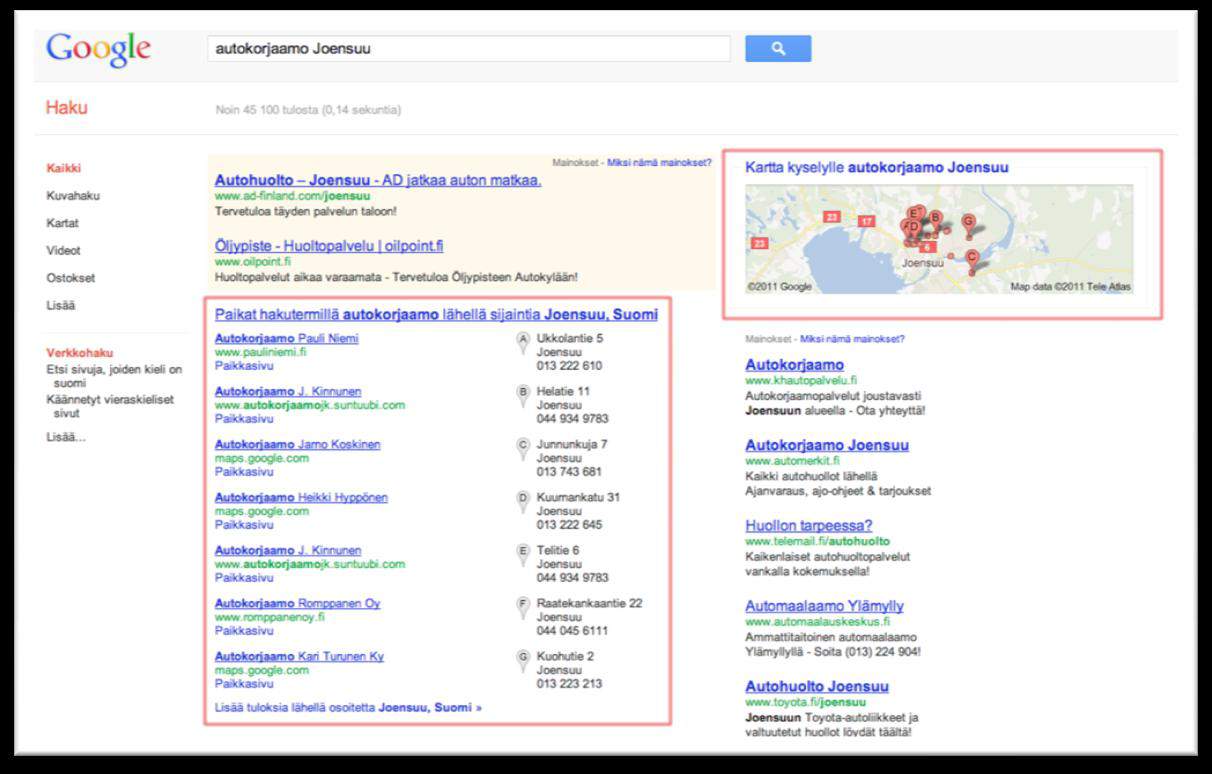
Task: Click Miksi nämä mainokset in right column
Action: coord(852,339)
